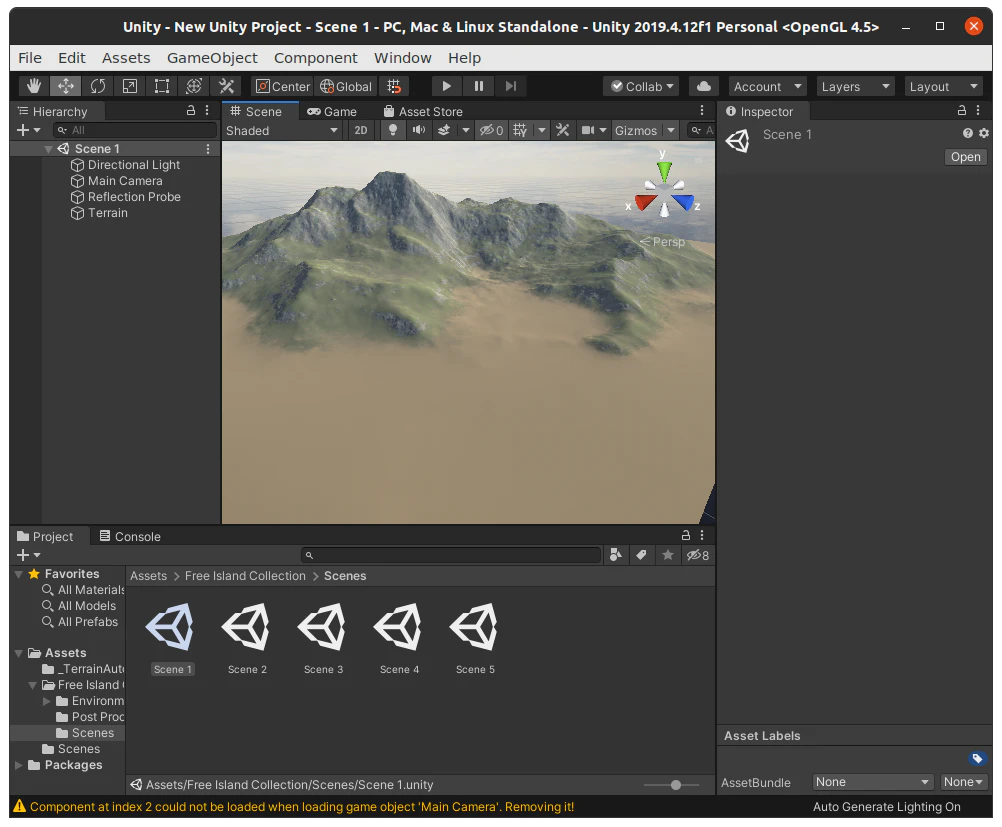The height and width of the screenshot is (827, 1002).
Task: Expand the Packages folder
Action: tap(19, 765)
